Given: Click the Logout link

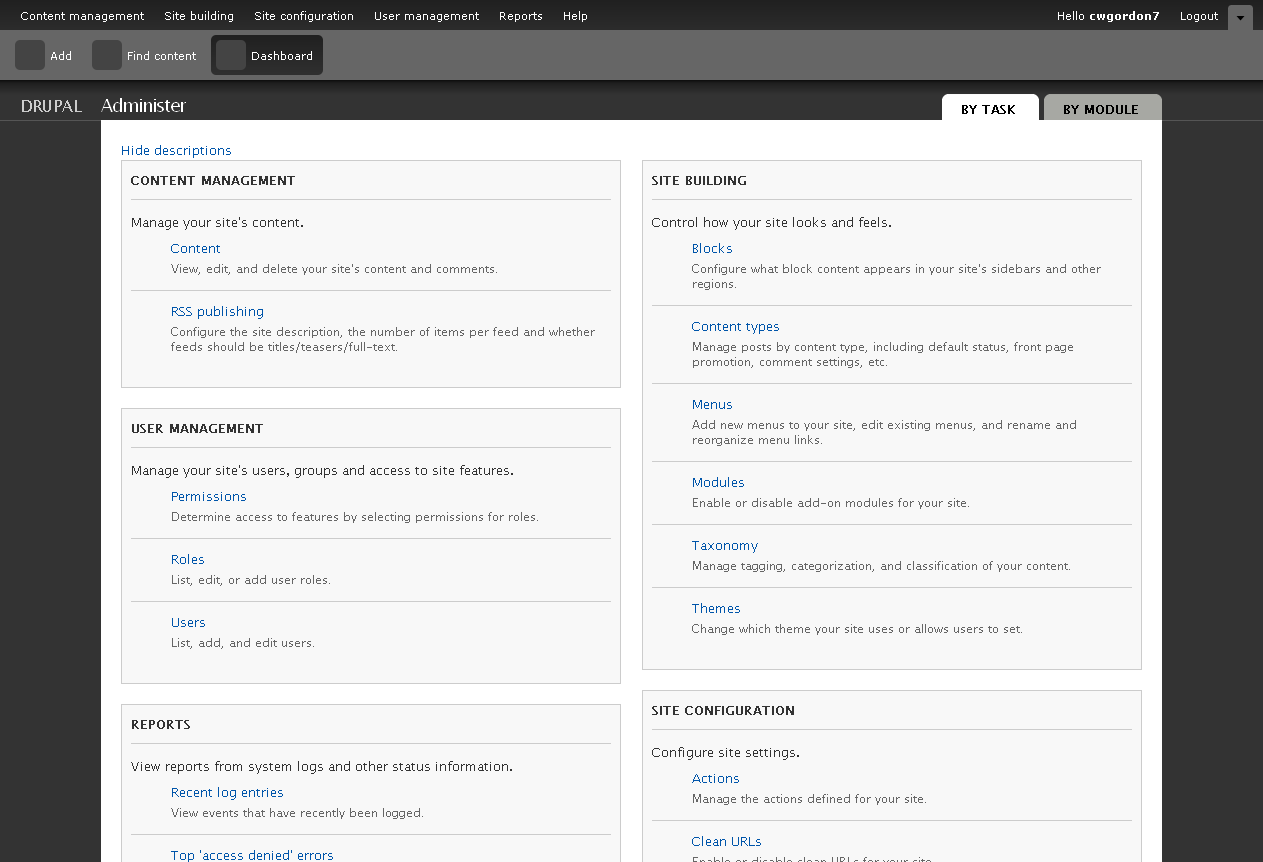Looking at the screenshot, I should coord(1199,16).
